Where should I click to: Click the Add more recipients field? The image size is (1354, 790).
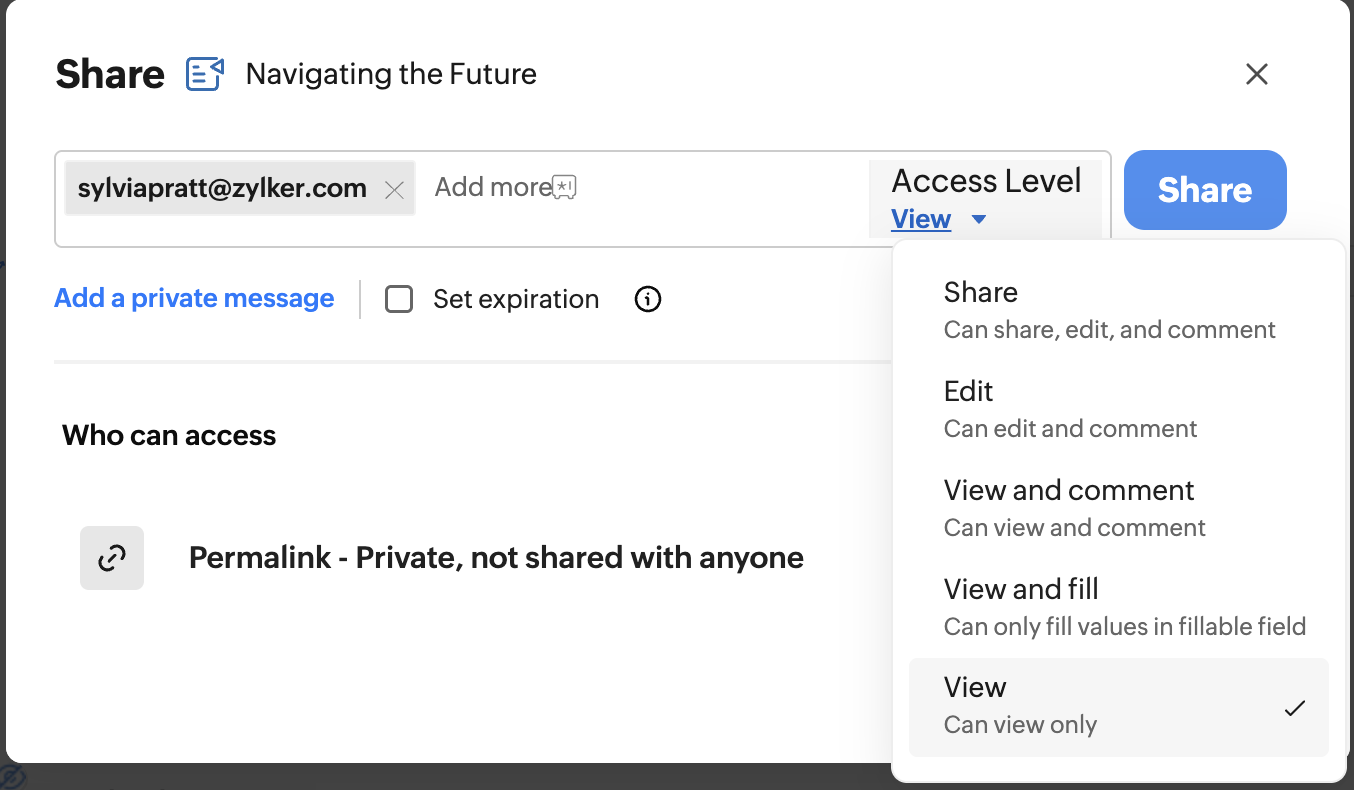[492, 187]
